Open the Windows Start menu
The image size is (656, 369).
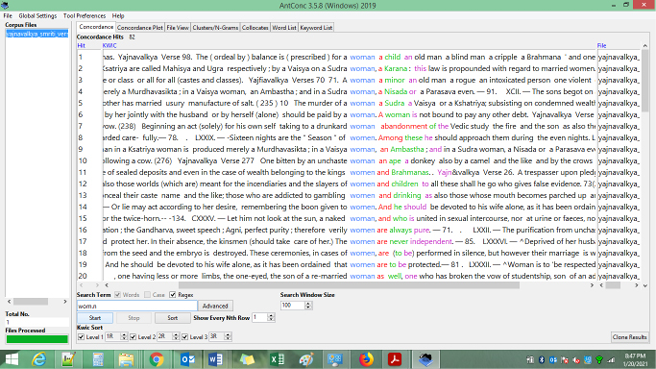tap(11, 359)
